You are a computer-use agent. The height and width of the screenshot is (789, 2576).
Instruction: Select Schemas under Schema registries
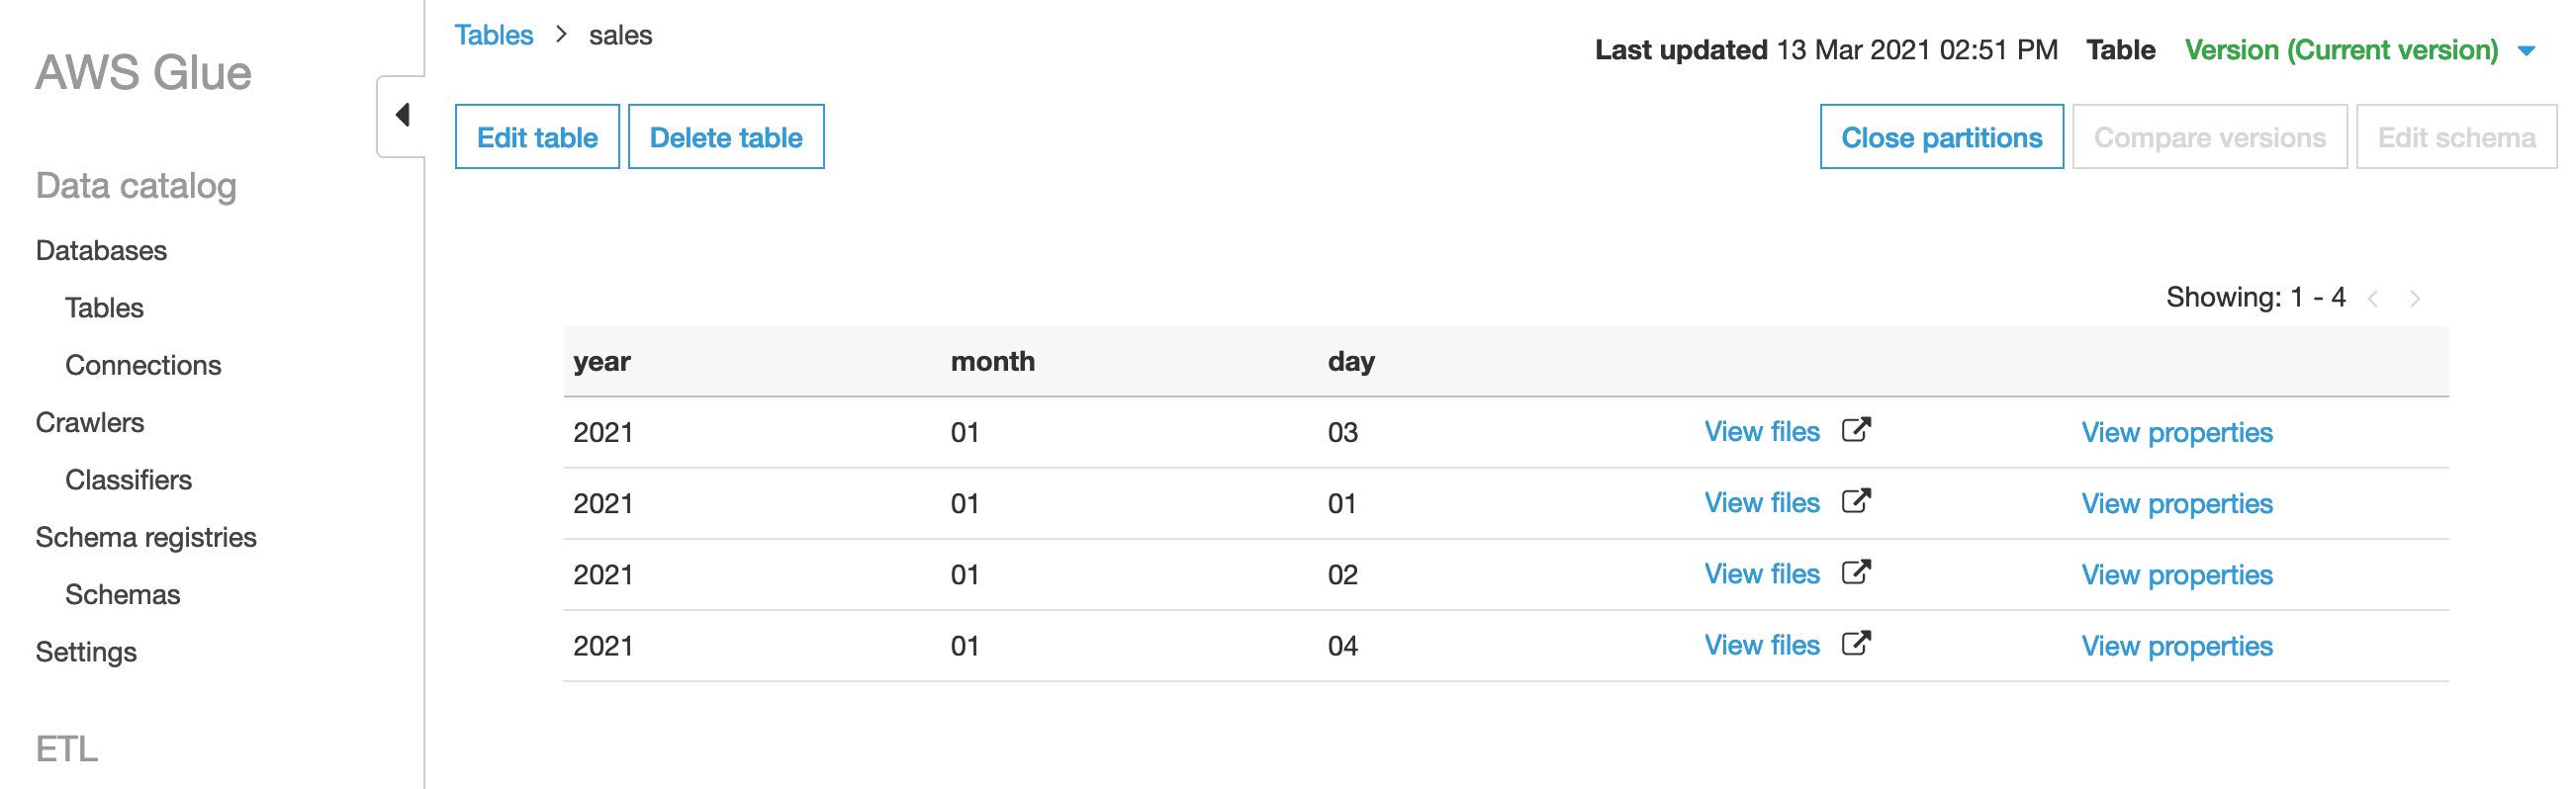click(122, 594)
